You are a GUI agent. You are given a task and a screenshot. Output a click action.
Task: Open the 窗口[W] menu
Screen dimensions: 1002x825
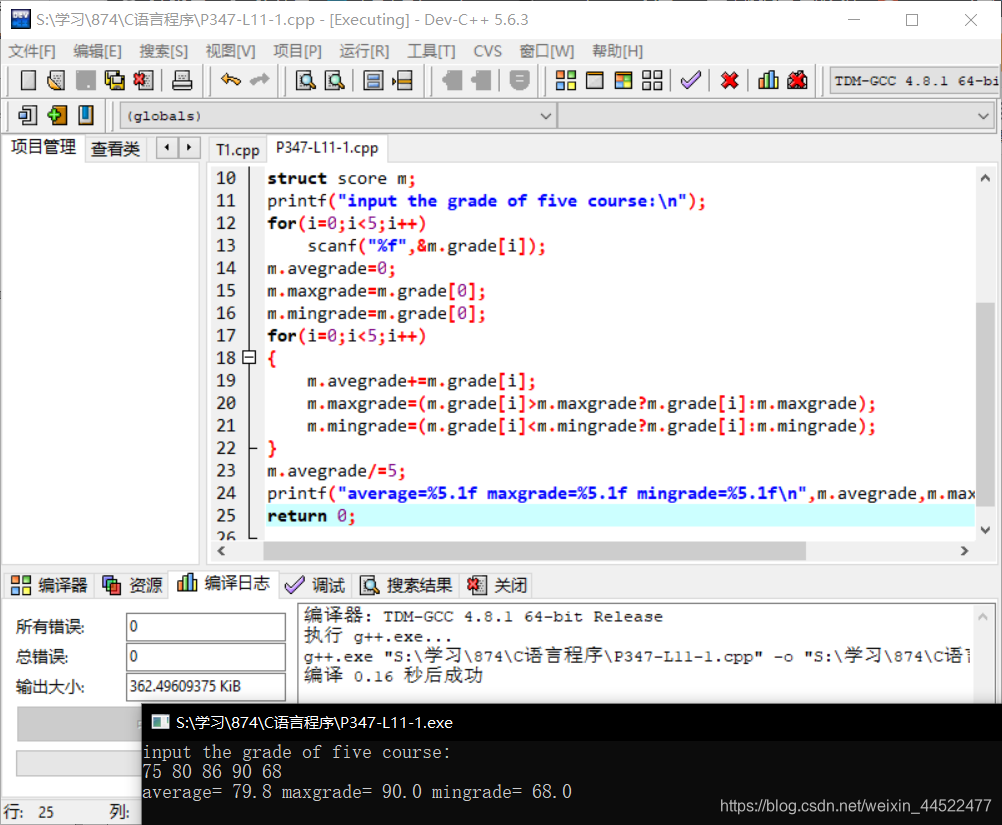(546, 51)
